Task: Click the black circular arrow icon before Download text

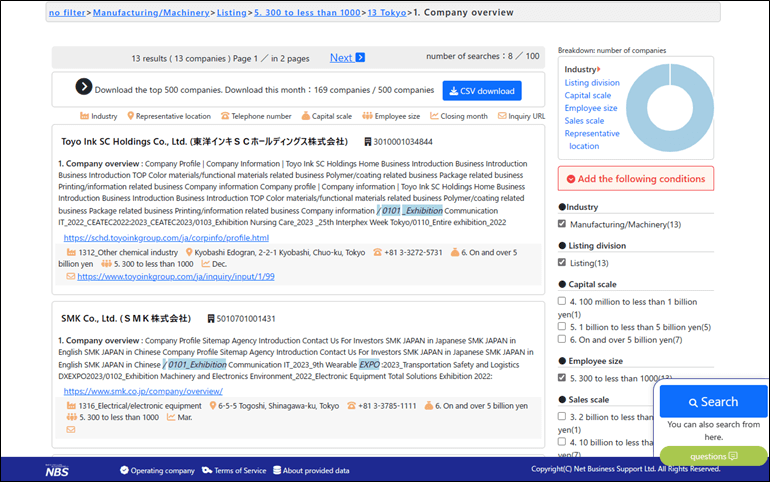Action: [x=84, y=87]
